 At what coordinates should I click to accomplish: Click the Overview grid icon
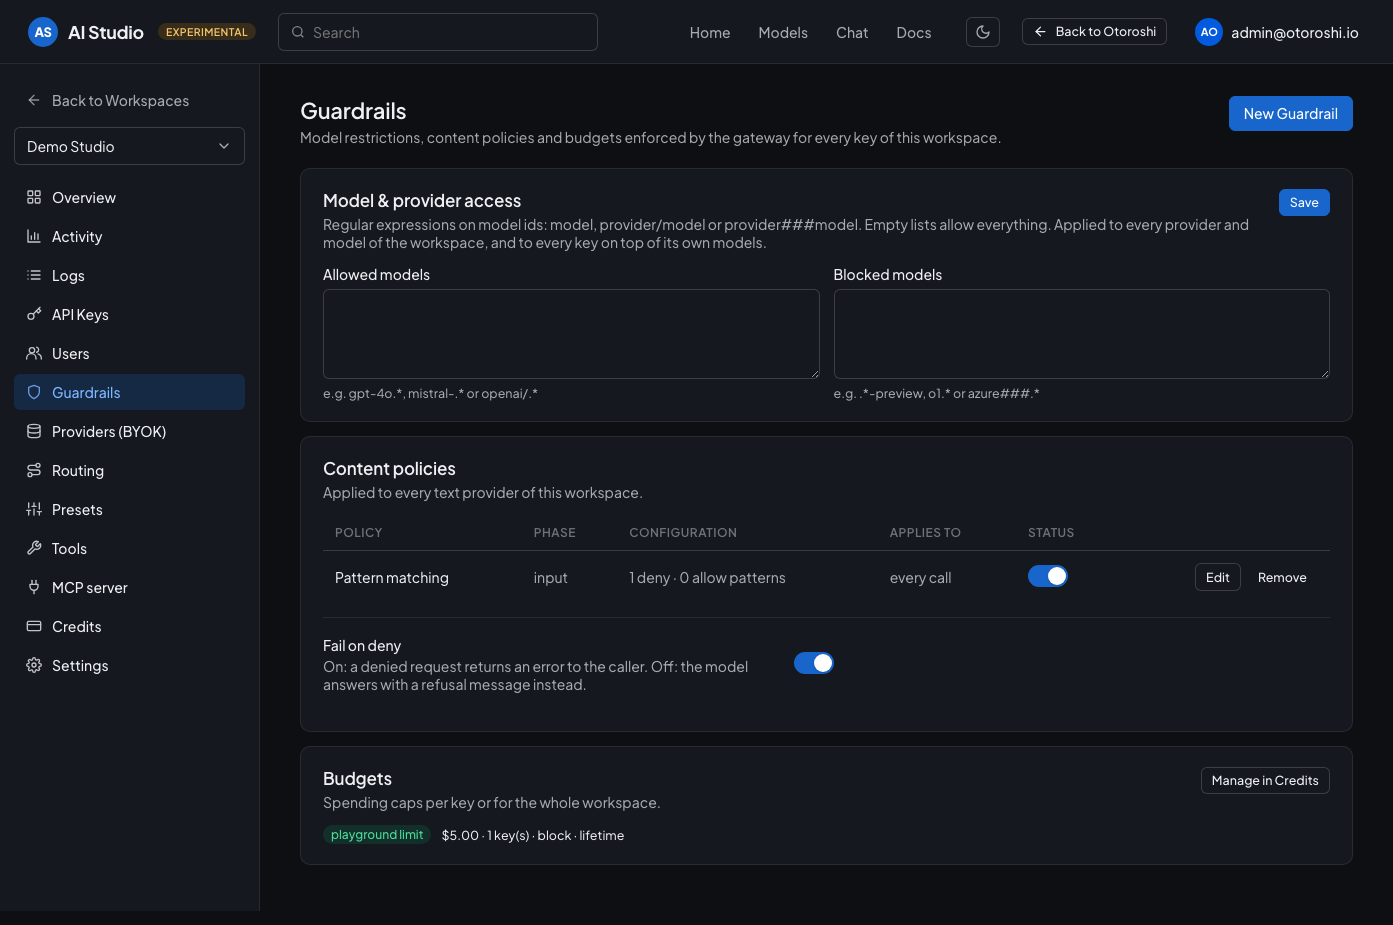(34, 197)
